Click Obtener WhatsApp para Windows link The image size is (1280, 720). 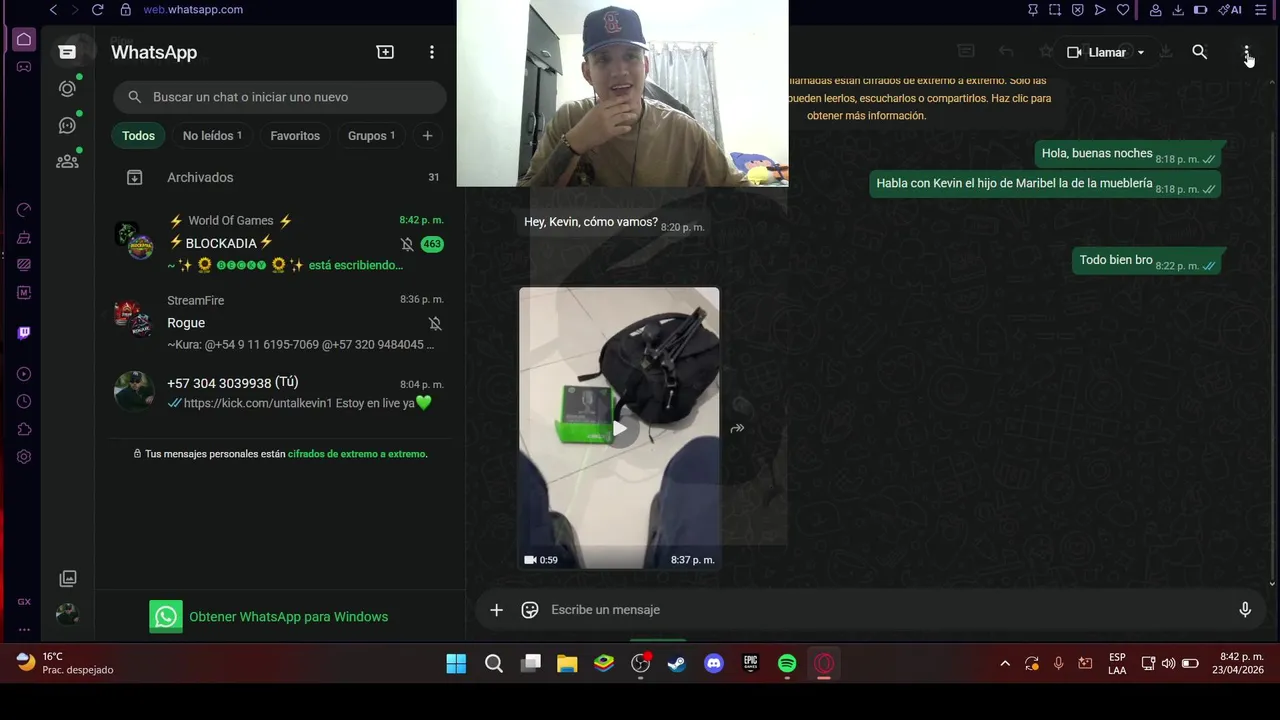pos(288,617)
